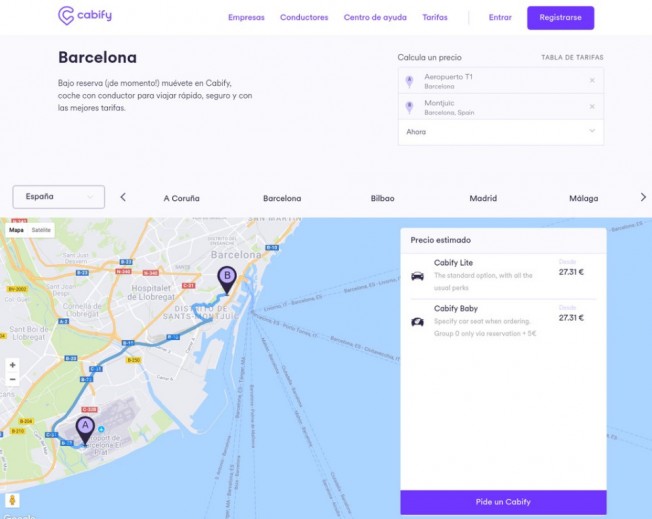Image resolution: width=652 pixels, height=519 pixels.
Task: Select the Madrid city tab
Action: click(483, 198)
